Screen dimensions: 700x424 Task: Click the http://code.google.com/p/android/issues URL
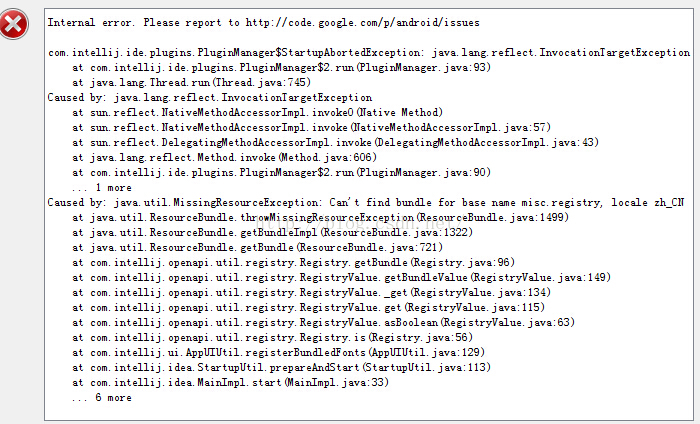[362, 23]
